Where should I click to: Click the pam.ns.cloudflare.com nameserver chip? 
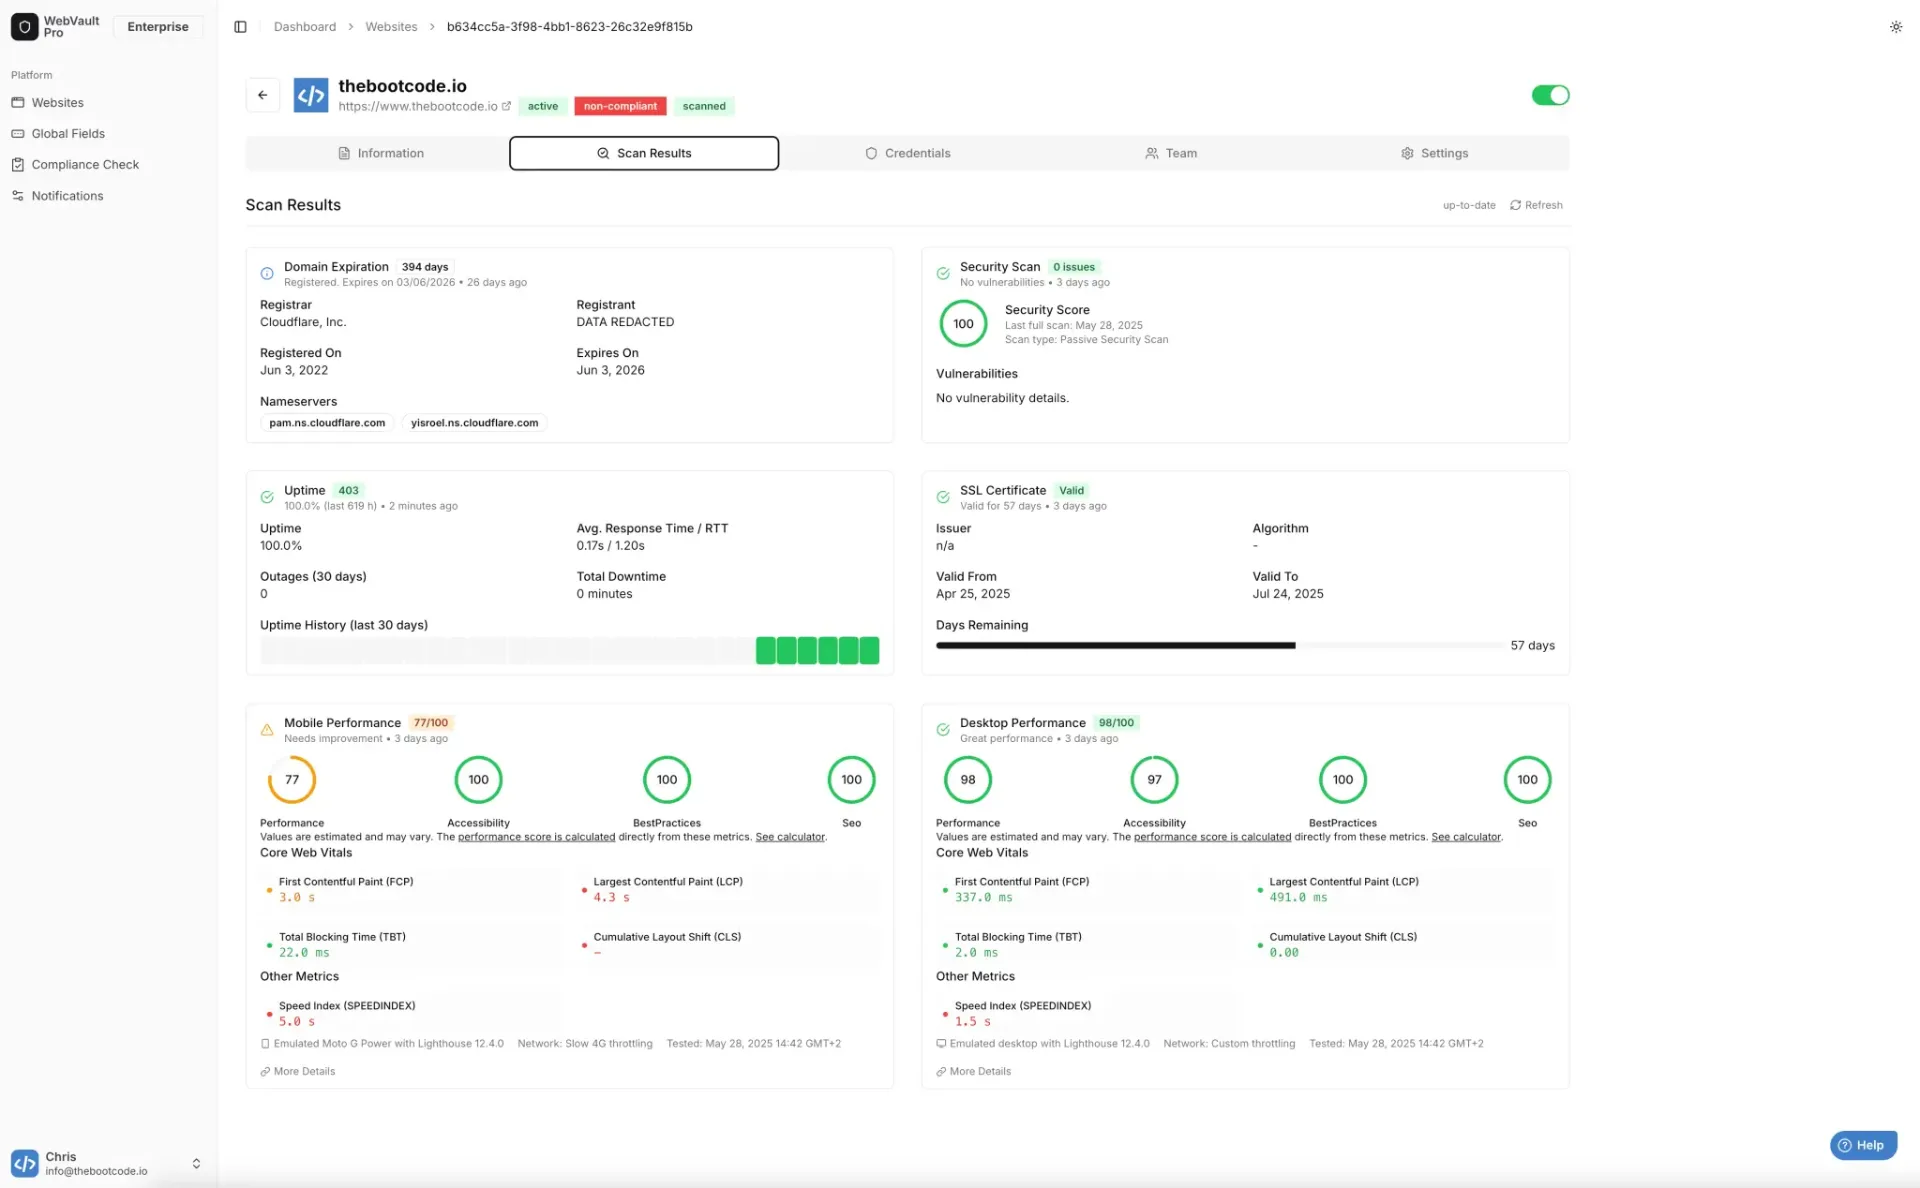click(x=326, y=422)
